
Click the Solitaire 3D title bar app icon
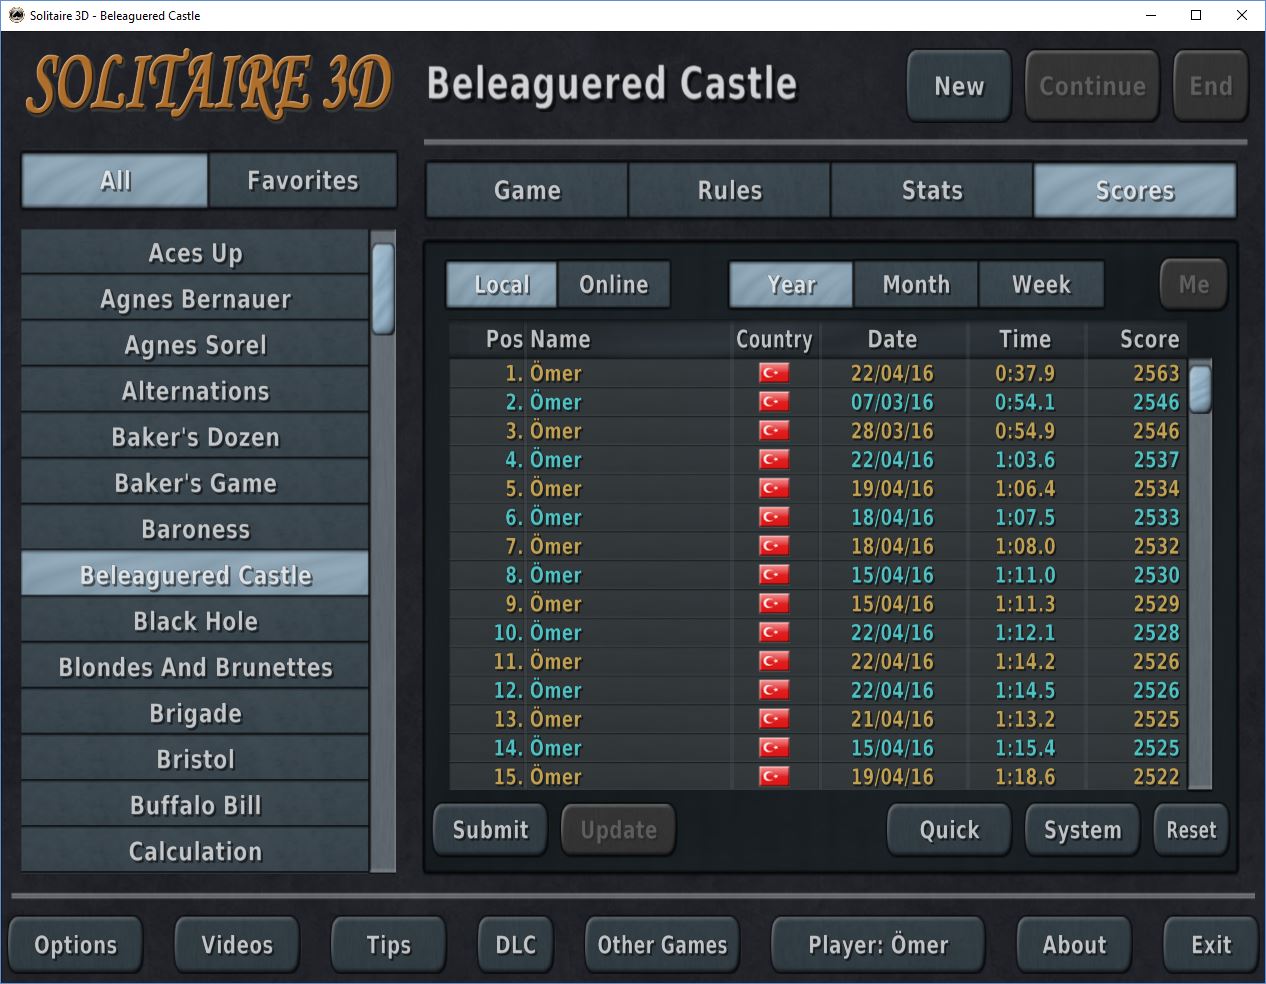[x=16, y=15]
